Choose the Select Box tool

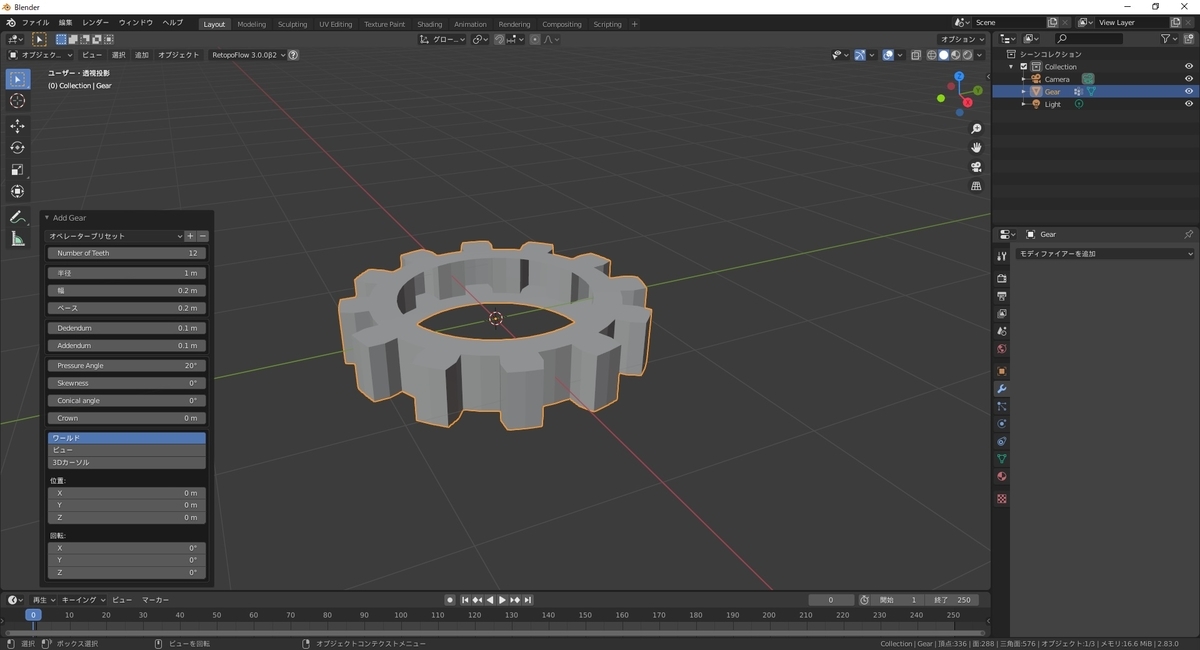point(18,79)
